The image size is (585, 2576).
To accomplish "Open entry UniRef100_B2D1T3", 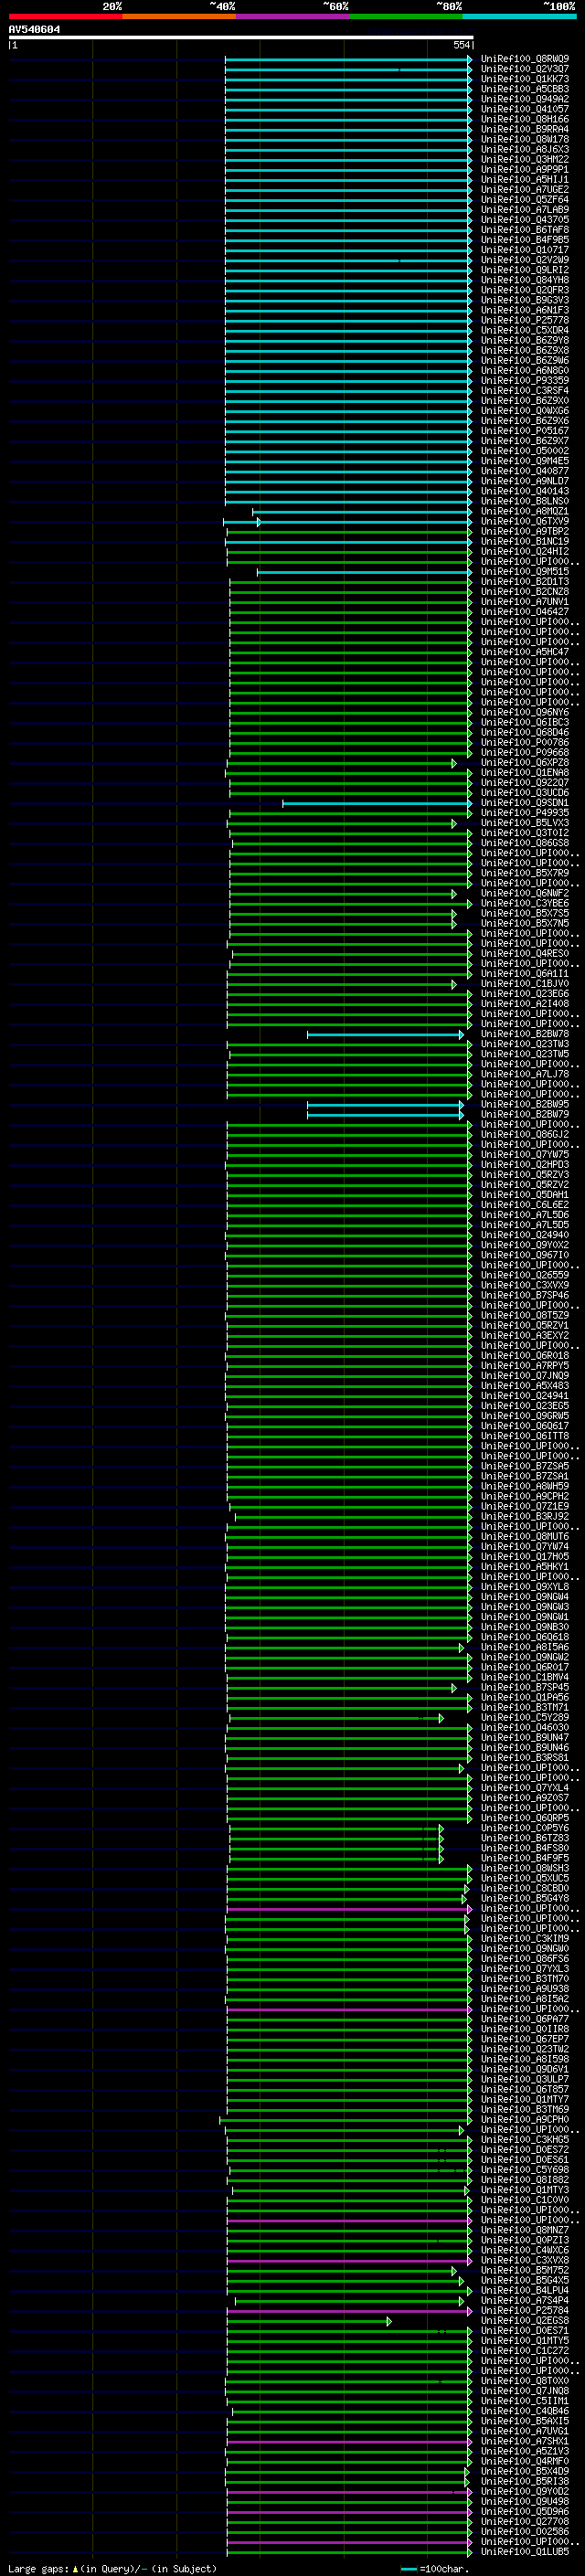I will (x=525, y=582).
